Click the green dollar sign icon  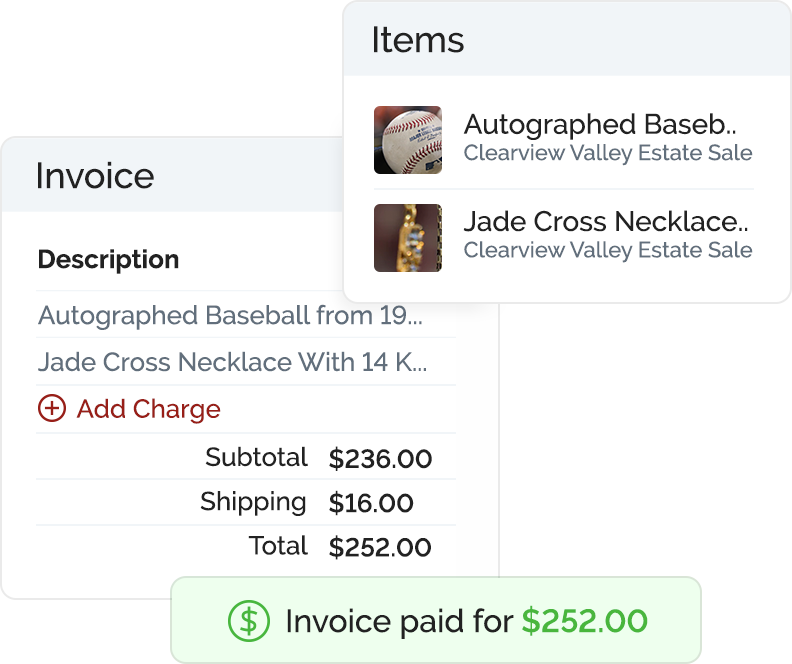pos(249,621)
